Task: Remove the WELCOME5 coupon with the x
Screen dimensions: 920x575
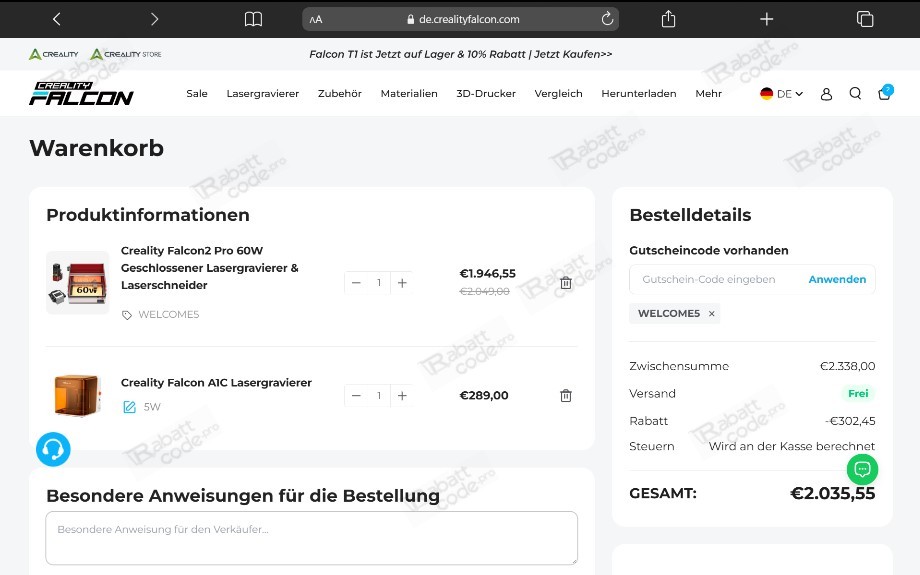Action: tap(711, 314)
